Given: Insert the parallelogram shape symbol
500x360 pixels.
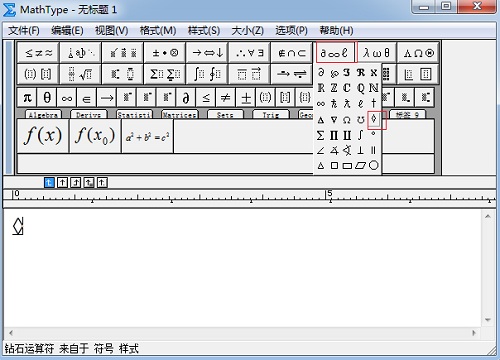Looking at the screenshot, I should [x=360, y=165].
